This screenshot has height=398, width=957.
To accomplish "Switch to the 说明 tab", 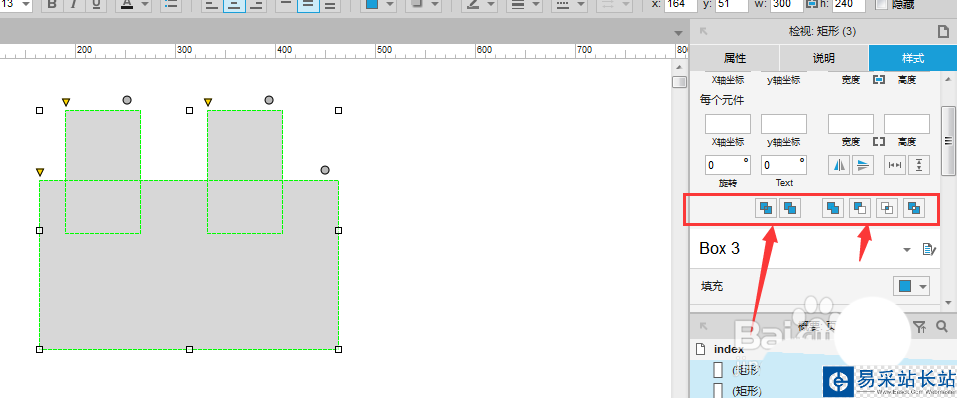I will click(x=824, y=59).
